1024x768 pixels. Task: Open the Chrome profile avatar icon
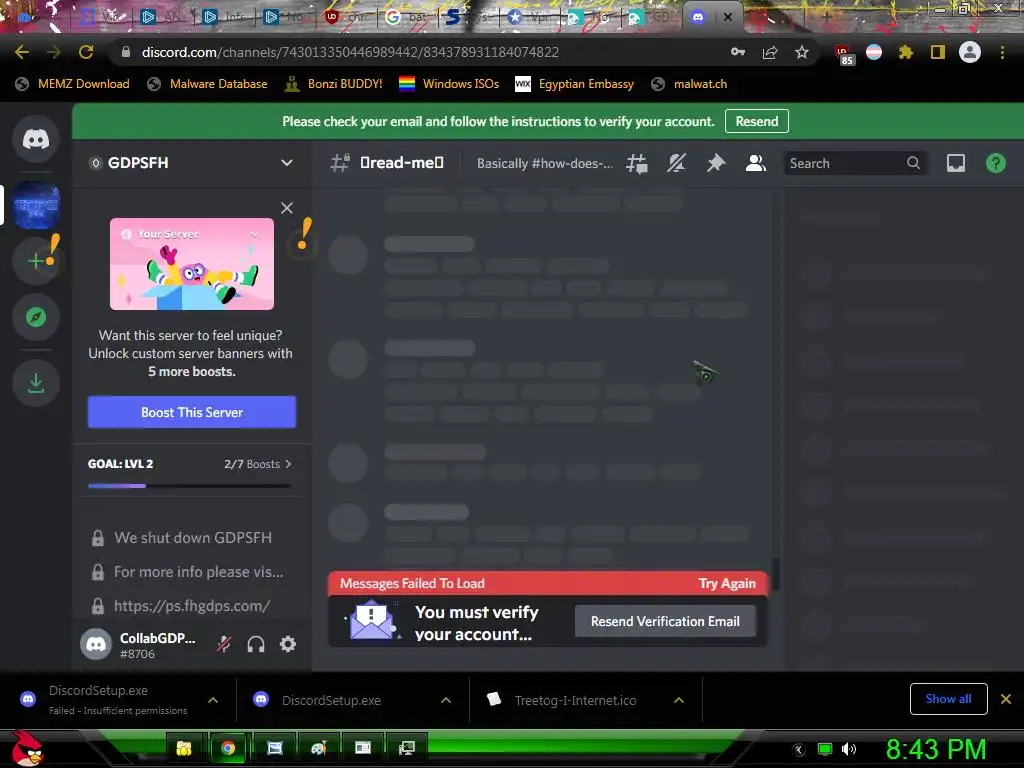(x=970, y=52)
